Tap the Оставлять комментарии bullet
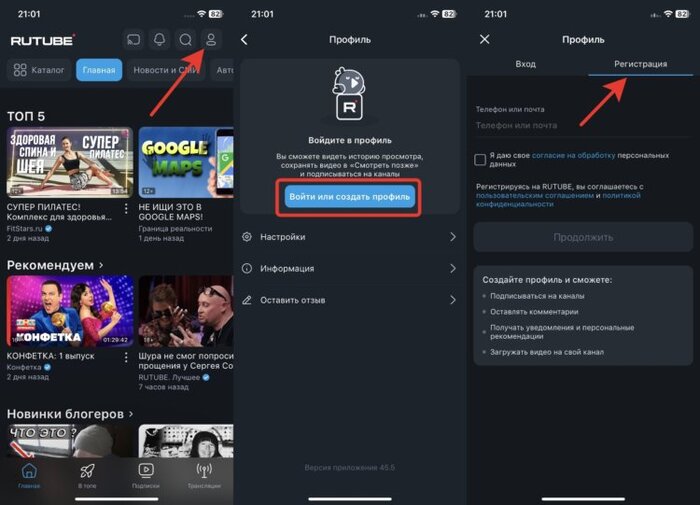This screenshot has width=700, height=505. pyautogui.click(x=534, y=312)
